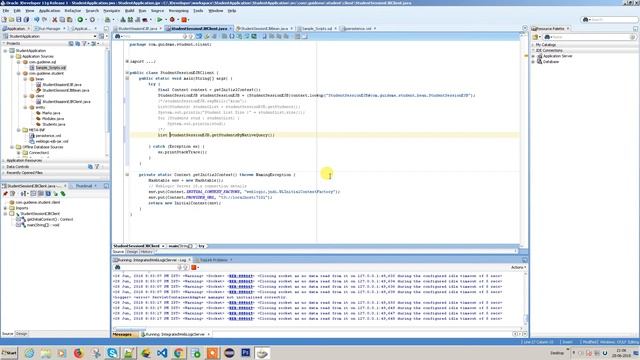Image resolution: width=640 pixels, height=360 pixels.
Task: Collapse the Application Sources folder
Action: pos(12,56)
